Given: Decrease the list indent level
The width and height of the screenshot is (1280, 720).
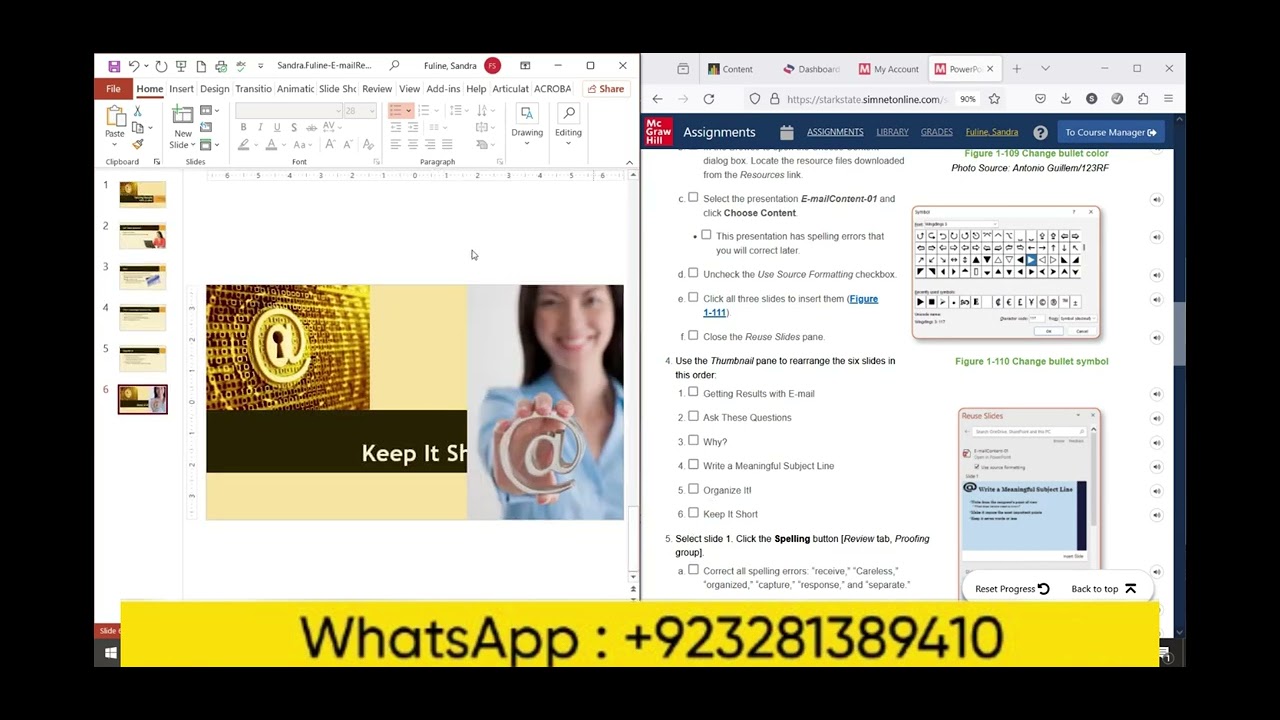Looking at the screenshot, I should click(x=397, y=128).
